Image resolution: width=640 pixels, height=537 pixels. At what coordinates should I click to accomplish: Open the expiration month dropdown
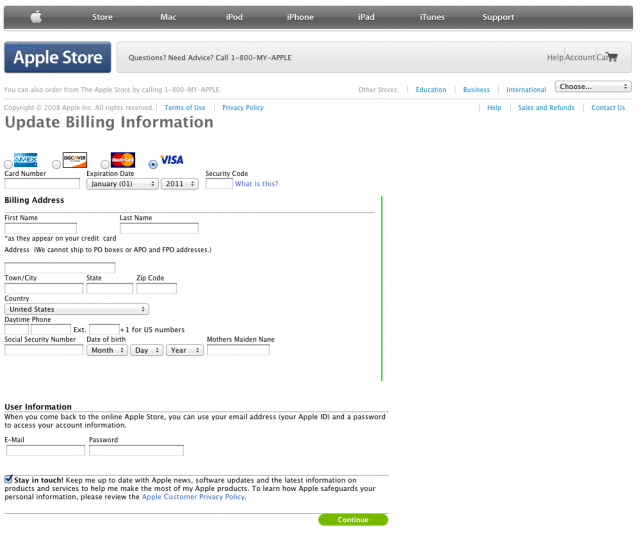point(122,184)
